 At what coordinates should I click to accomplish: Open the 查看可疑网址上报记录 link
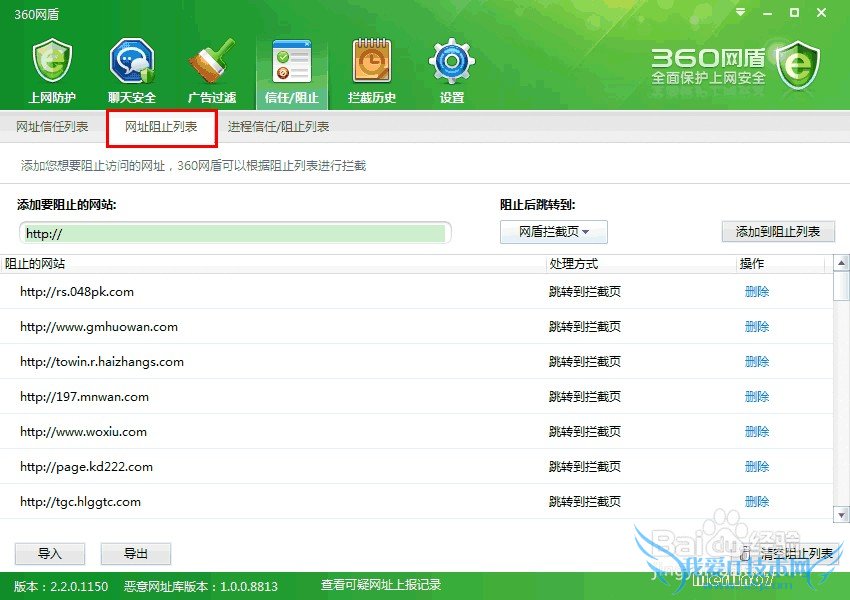pos(380,585)
